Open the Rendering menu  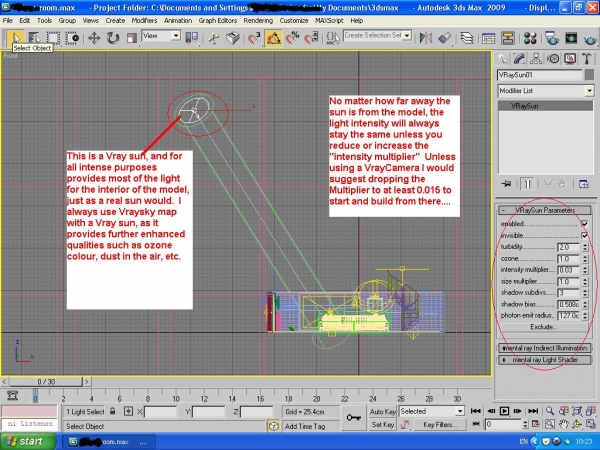[258, 21]
